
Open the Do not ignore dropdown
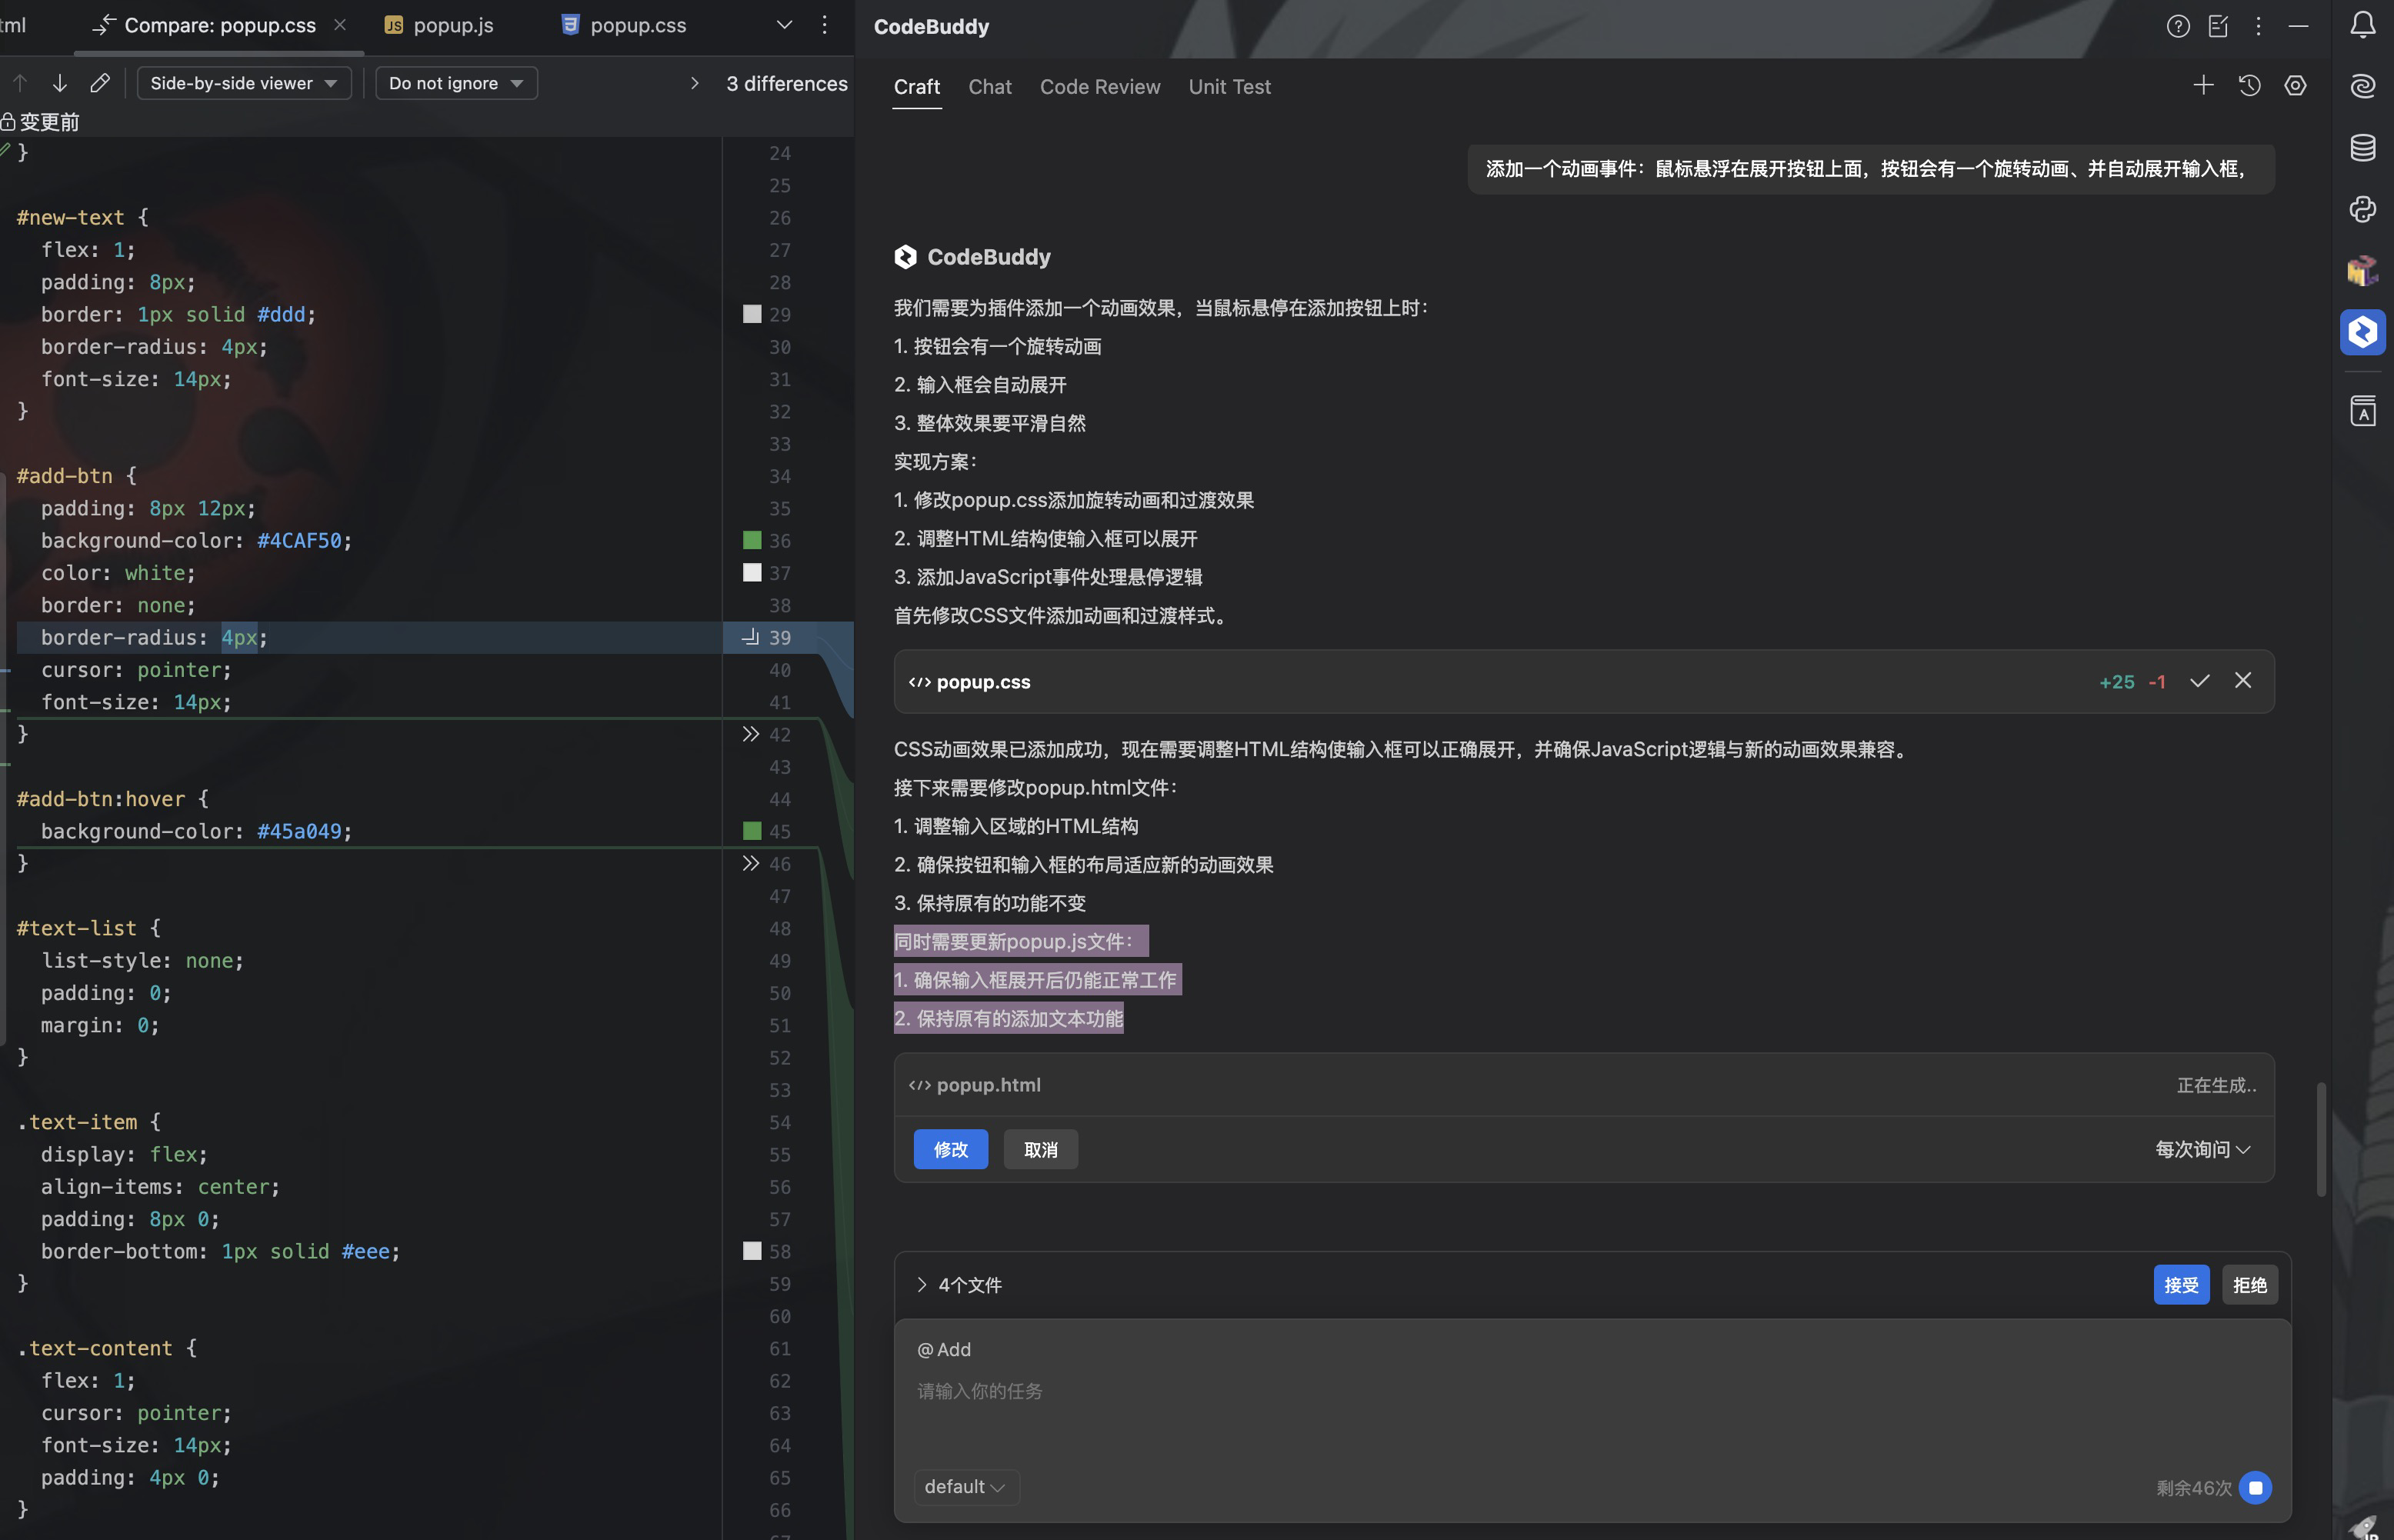(455, 83)
